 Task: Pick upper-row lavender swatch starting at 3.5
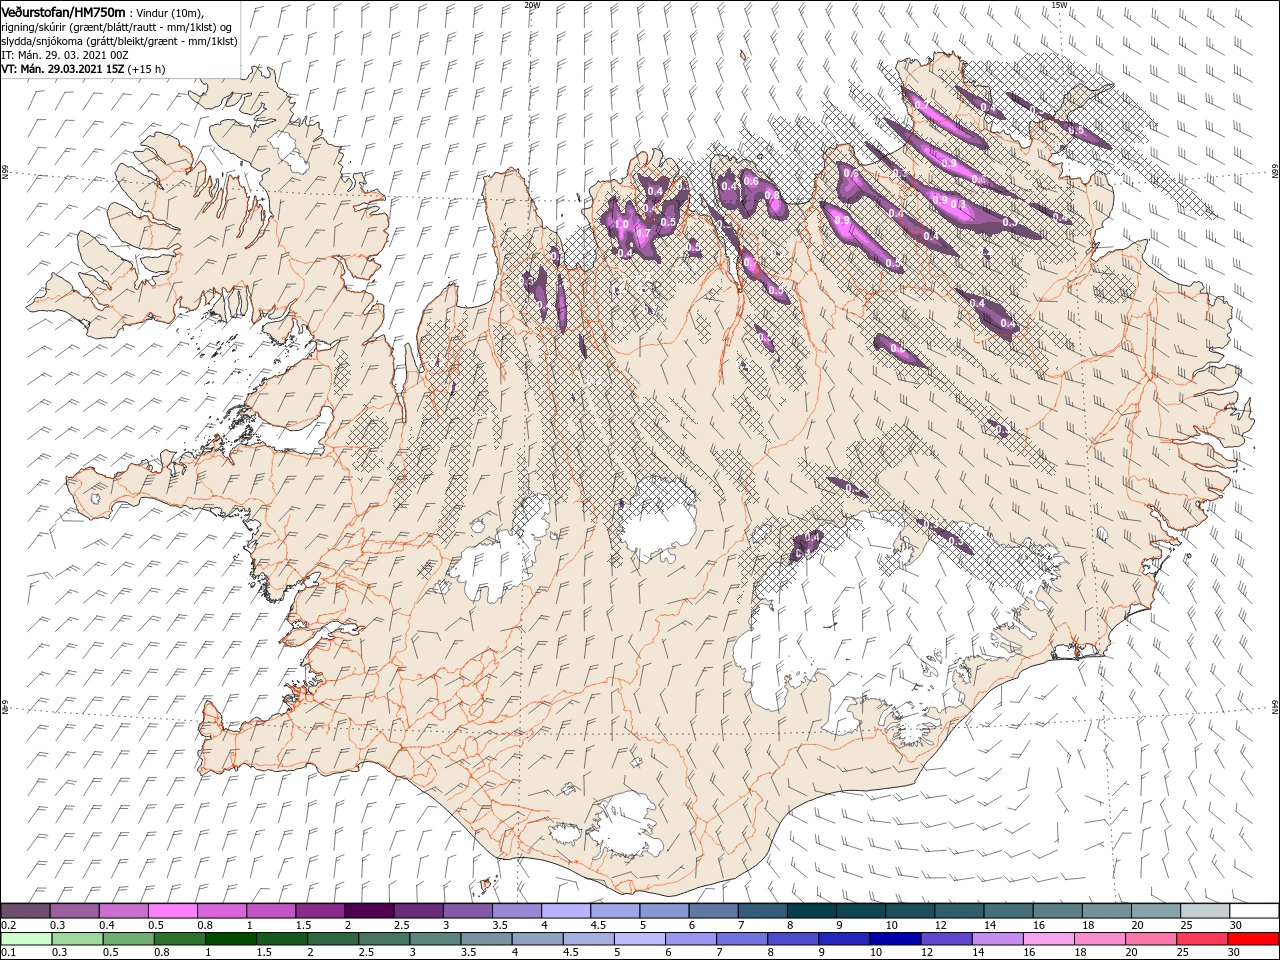[x=516, y=911]
